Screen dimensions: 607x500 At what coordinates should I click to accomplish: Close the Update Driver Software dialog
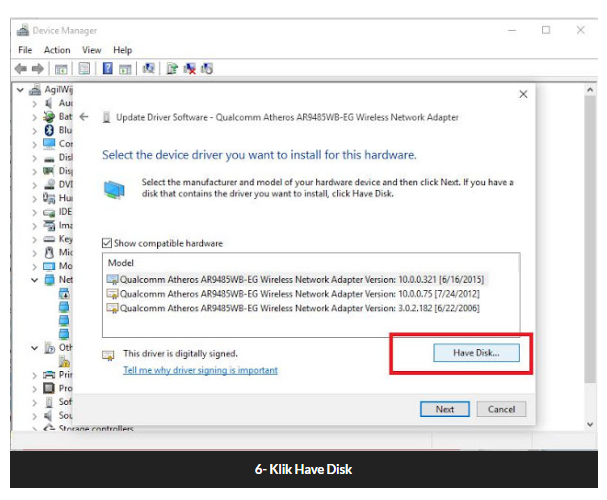(x=523, y=94)
